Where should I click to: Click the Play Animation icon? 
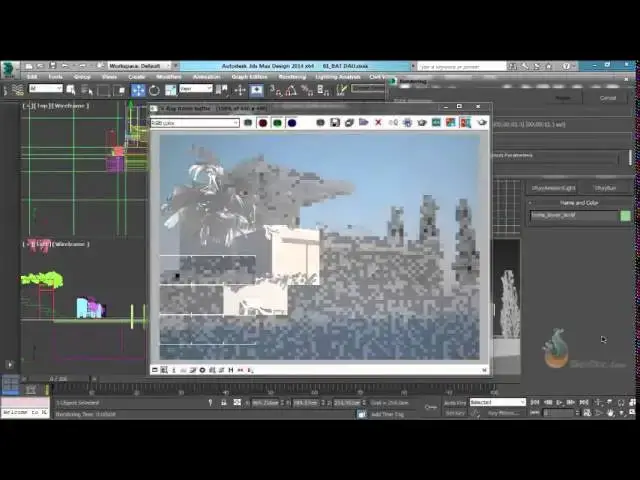559,402
